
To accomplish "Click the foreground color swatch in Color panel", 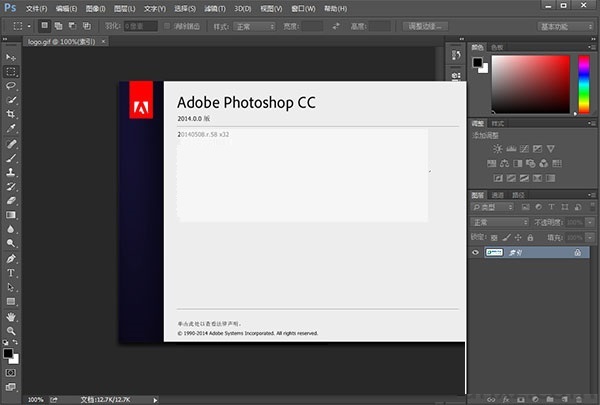I will tap(477, 62).
